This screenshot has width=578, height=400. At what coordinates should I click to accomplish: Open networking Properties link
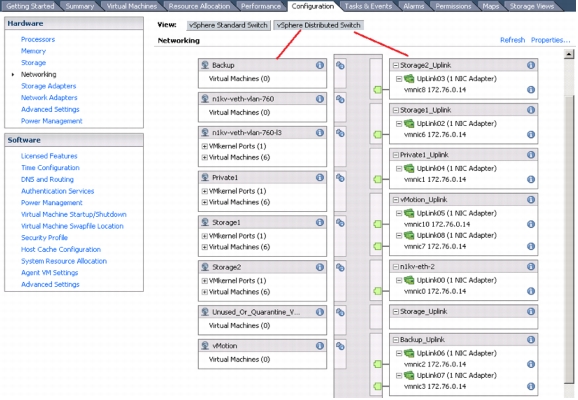tap(550, 40)
